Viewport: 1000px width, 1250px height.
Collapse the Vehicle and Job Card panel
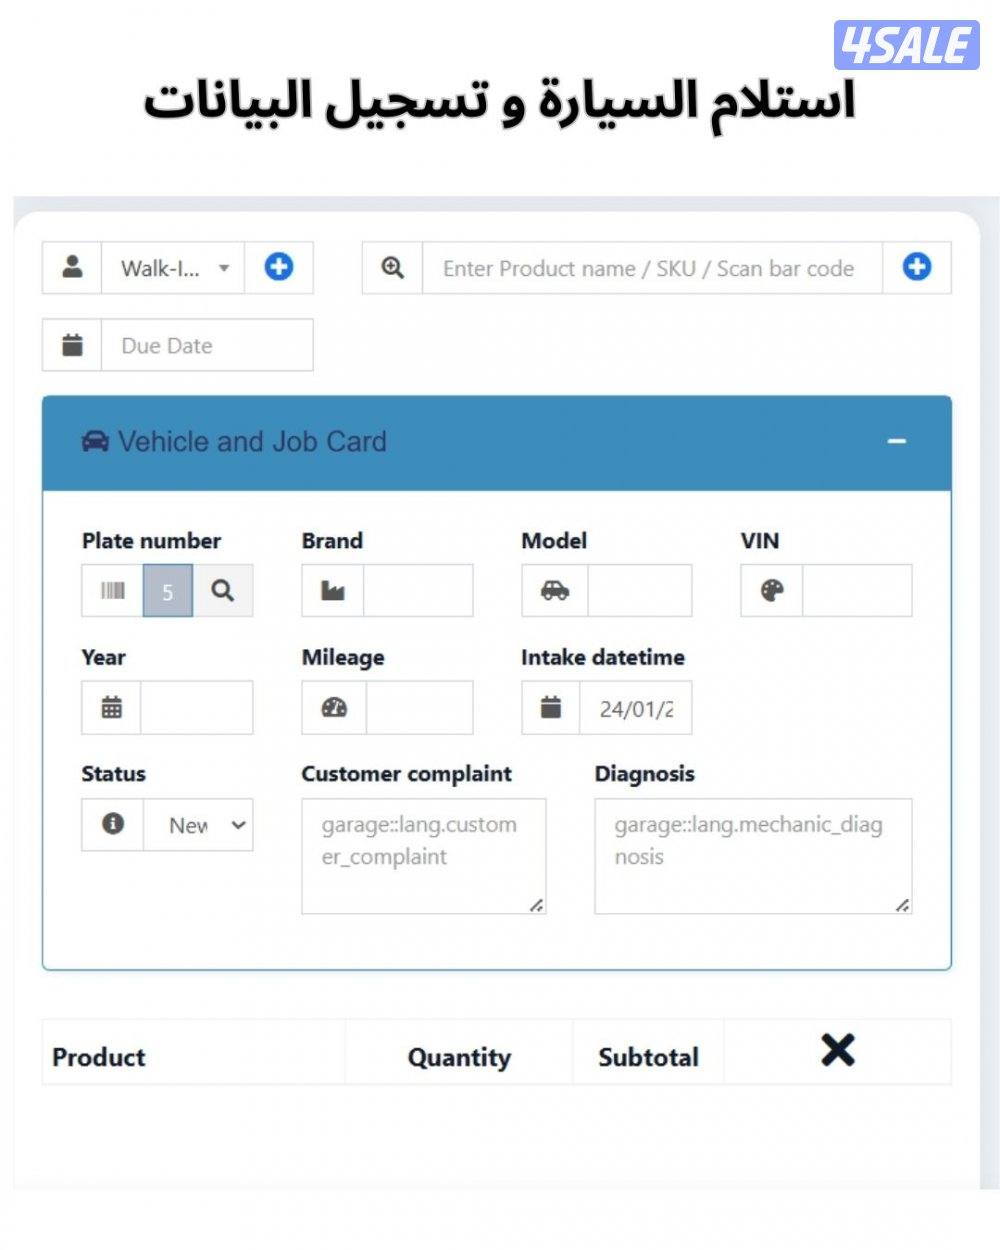896,441
